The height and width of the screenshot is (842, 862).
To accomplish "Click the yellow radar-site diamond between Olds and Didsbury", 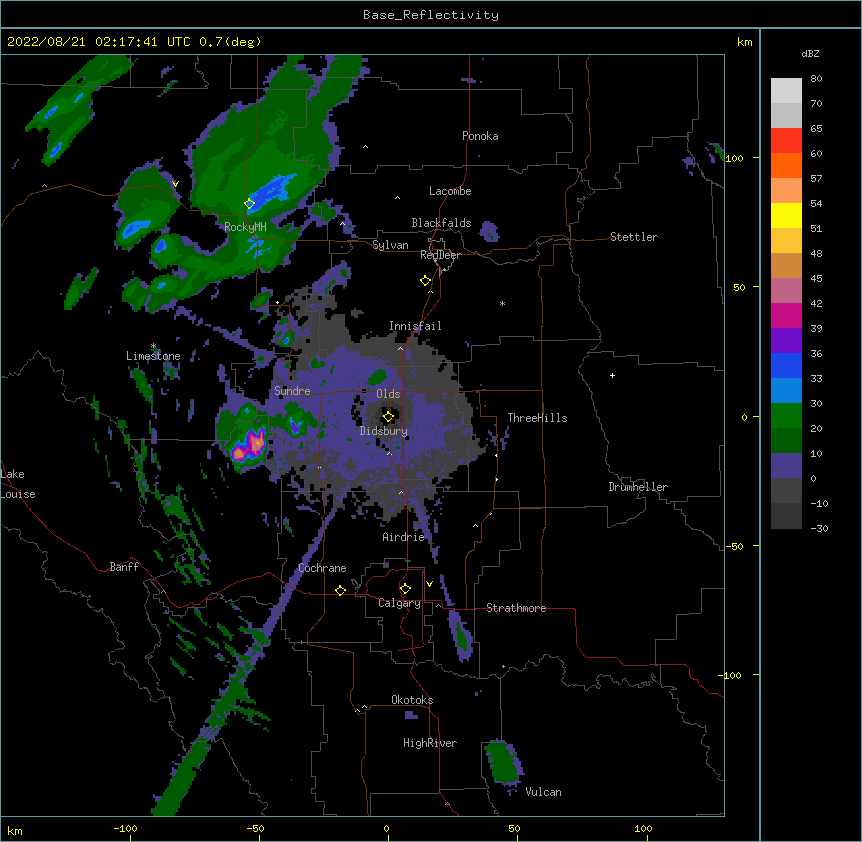I will [x=388, y=417].
